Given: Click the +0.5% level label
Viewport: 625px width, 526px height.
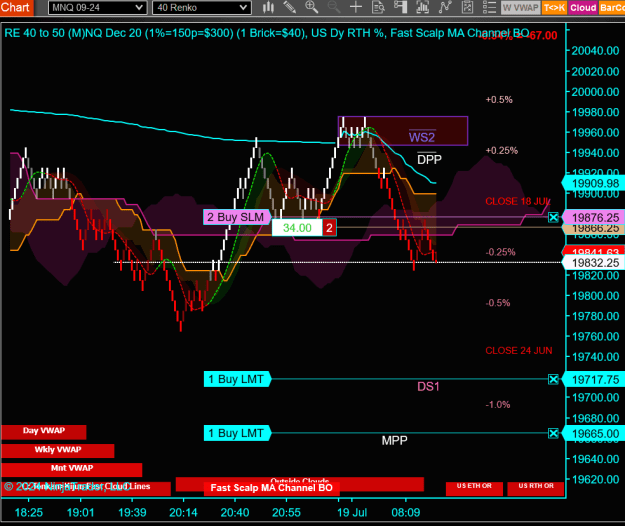Looking at the screenshot, I should pyautogui.click(x=499, y=100).
